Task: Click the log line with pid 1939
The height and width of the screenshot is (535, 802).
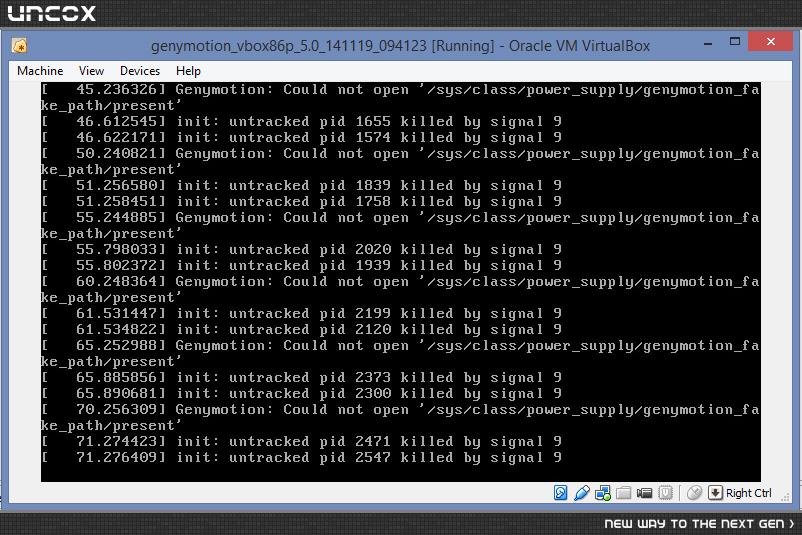Action: click(x=302, y=265)
